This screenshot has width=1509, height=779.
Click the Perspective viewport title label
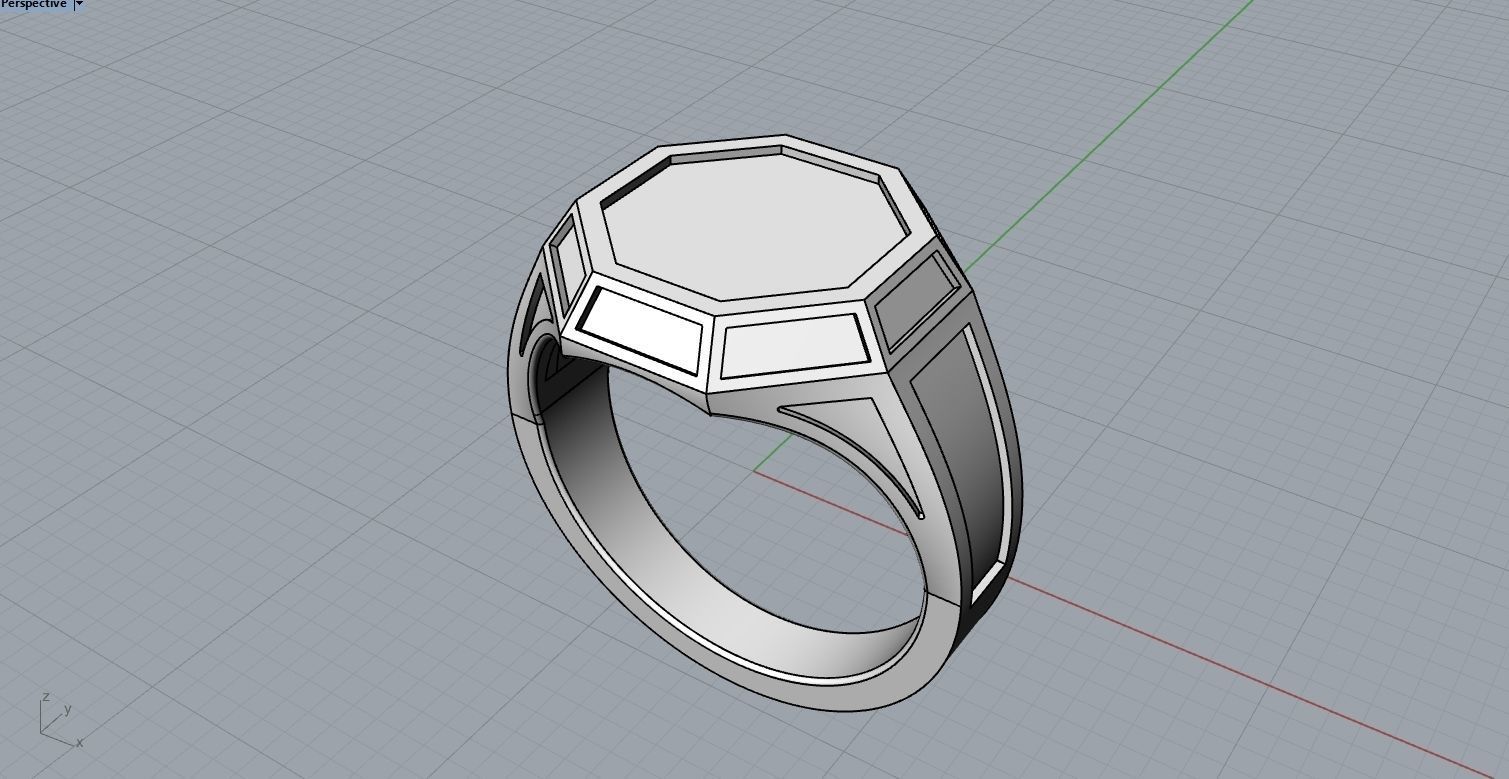[34, 4]
